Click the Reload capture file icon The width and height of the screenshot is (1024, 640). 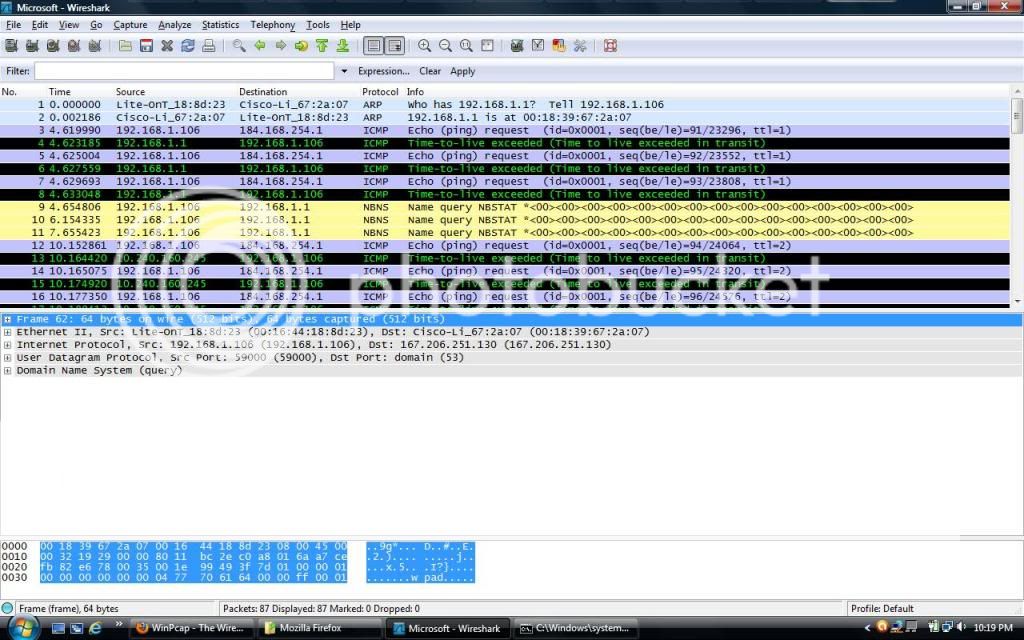coord(187,46)
